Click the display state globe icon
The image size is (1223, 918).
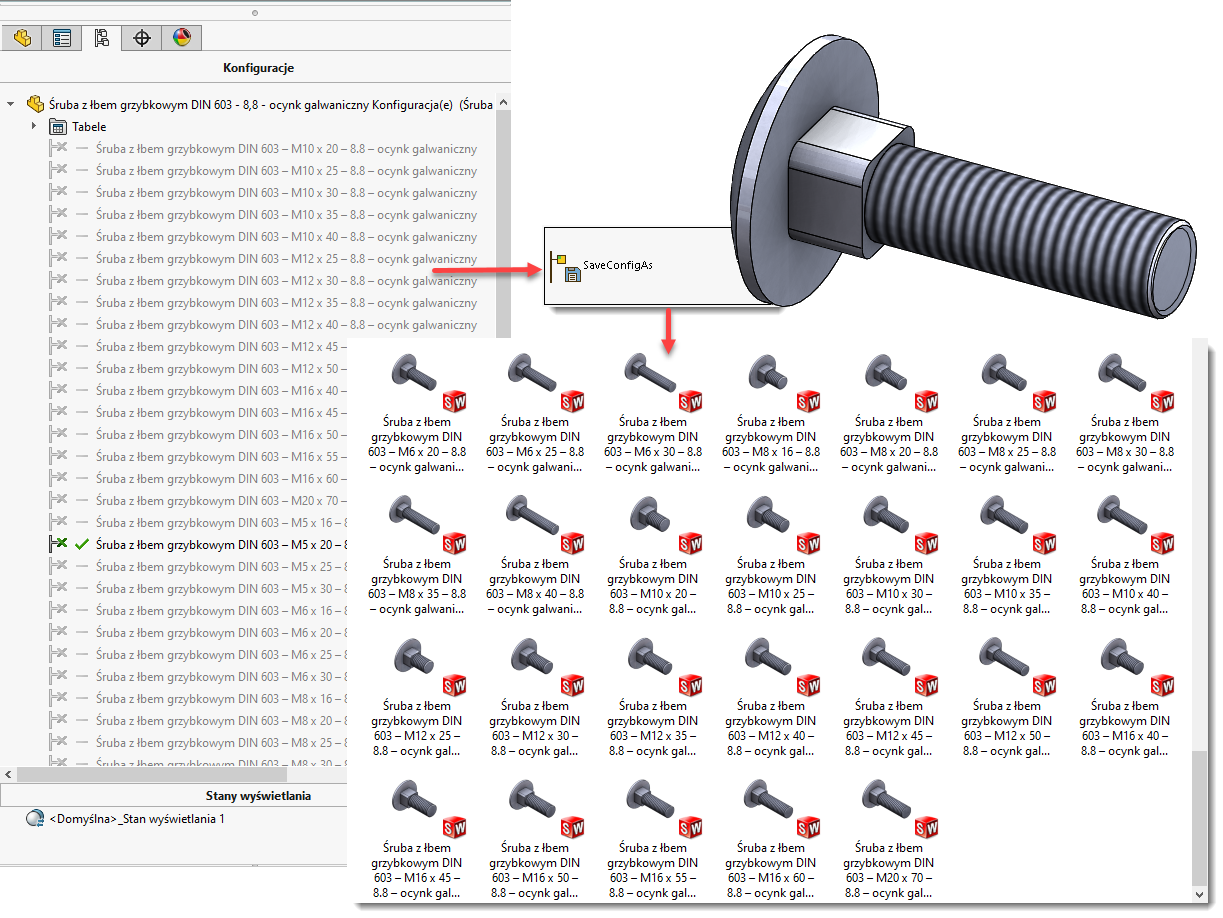[x=36, y=819]
